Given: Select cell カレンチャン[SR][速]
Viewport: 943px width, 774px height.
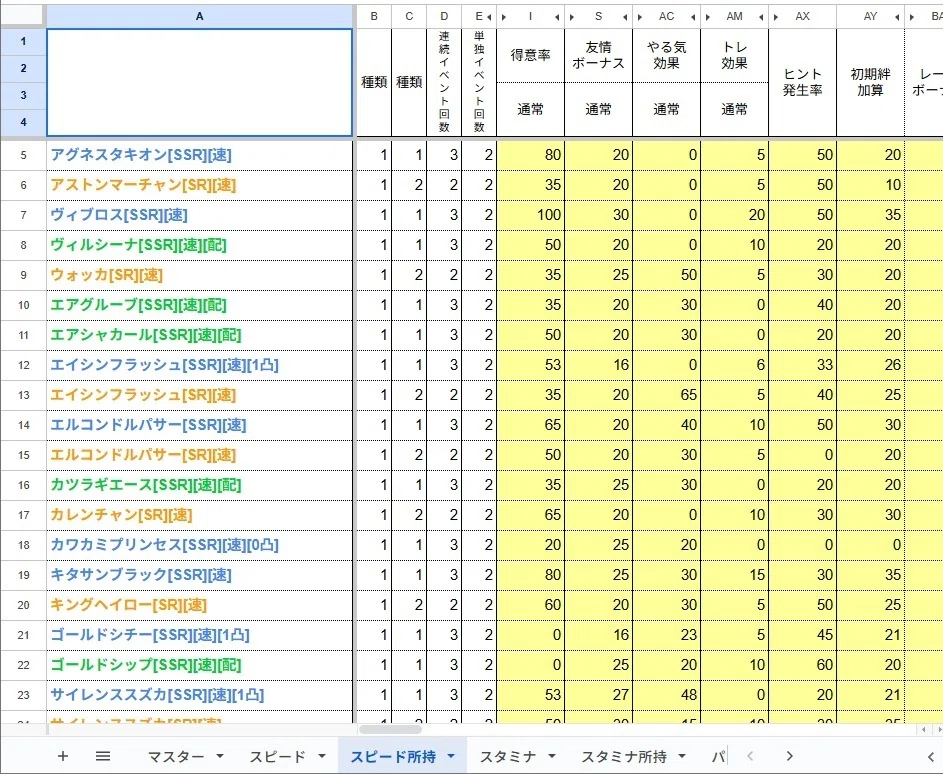Looking at the screenshot, I should point(200,515).
